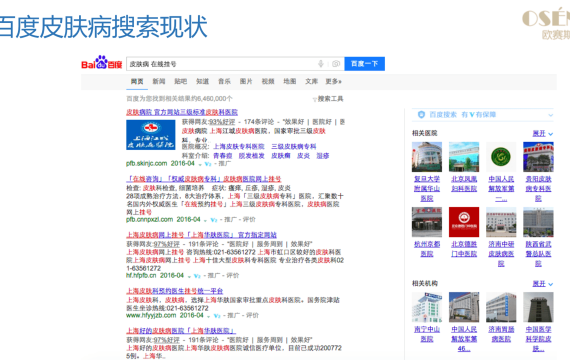The width and height of the screenshot is (570, 360).
Task: Expand 展开 in 相关医院 section
Action: (542, 133)
